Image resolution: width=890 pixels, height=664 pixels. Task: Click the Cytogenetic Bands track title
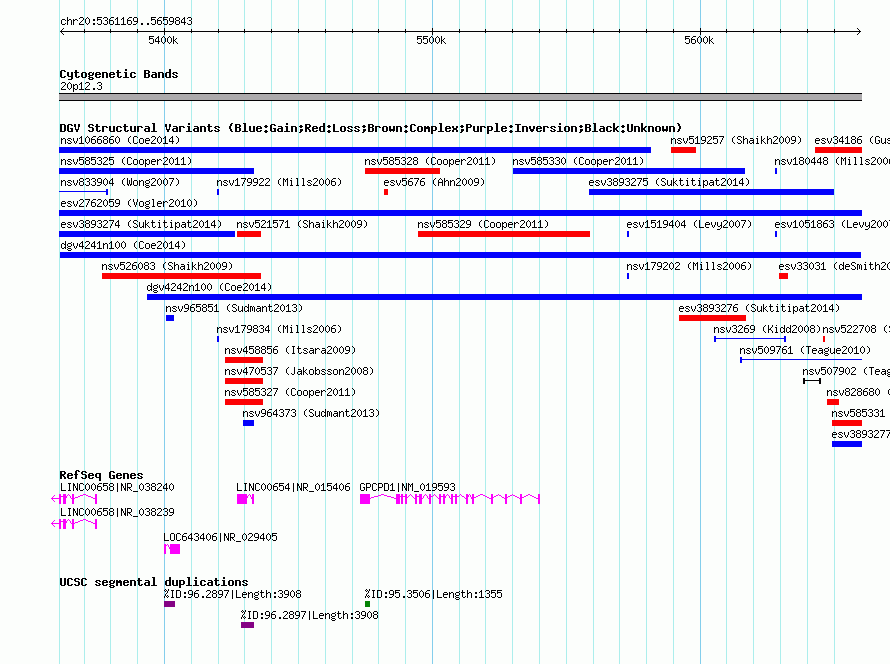(119, 74)
